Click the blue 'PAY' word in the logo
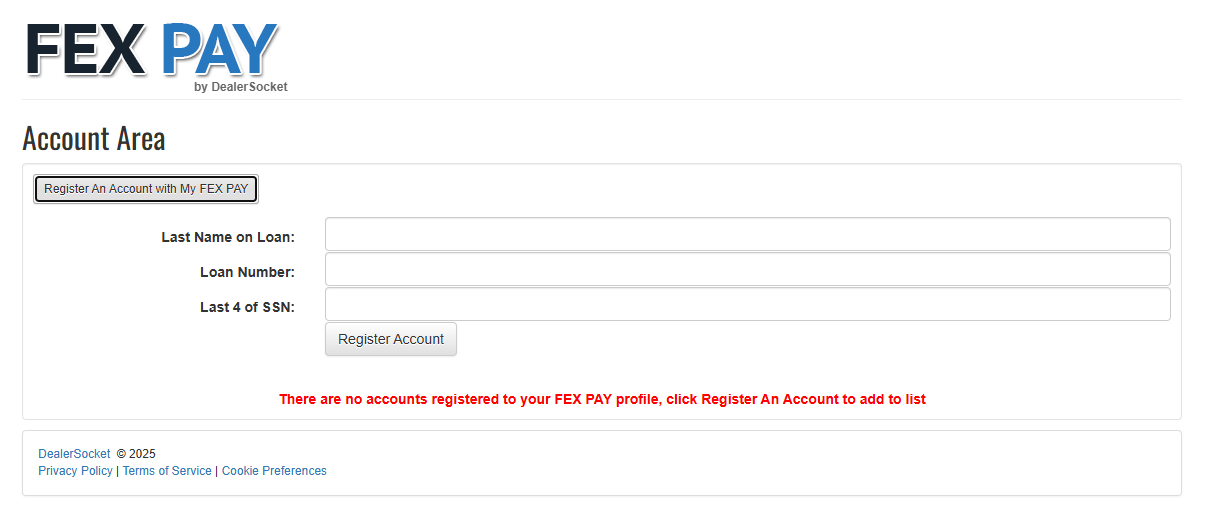The image size is (1229, 525). click(219, 49)
